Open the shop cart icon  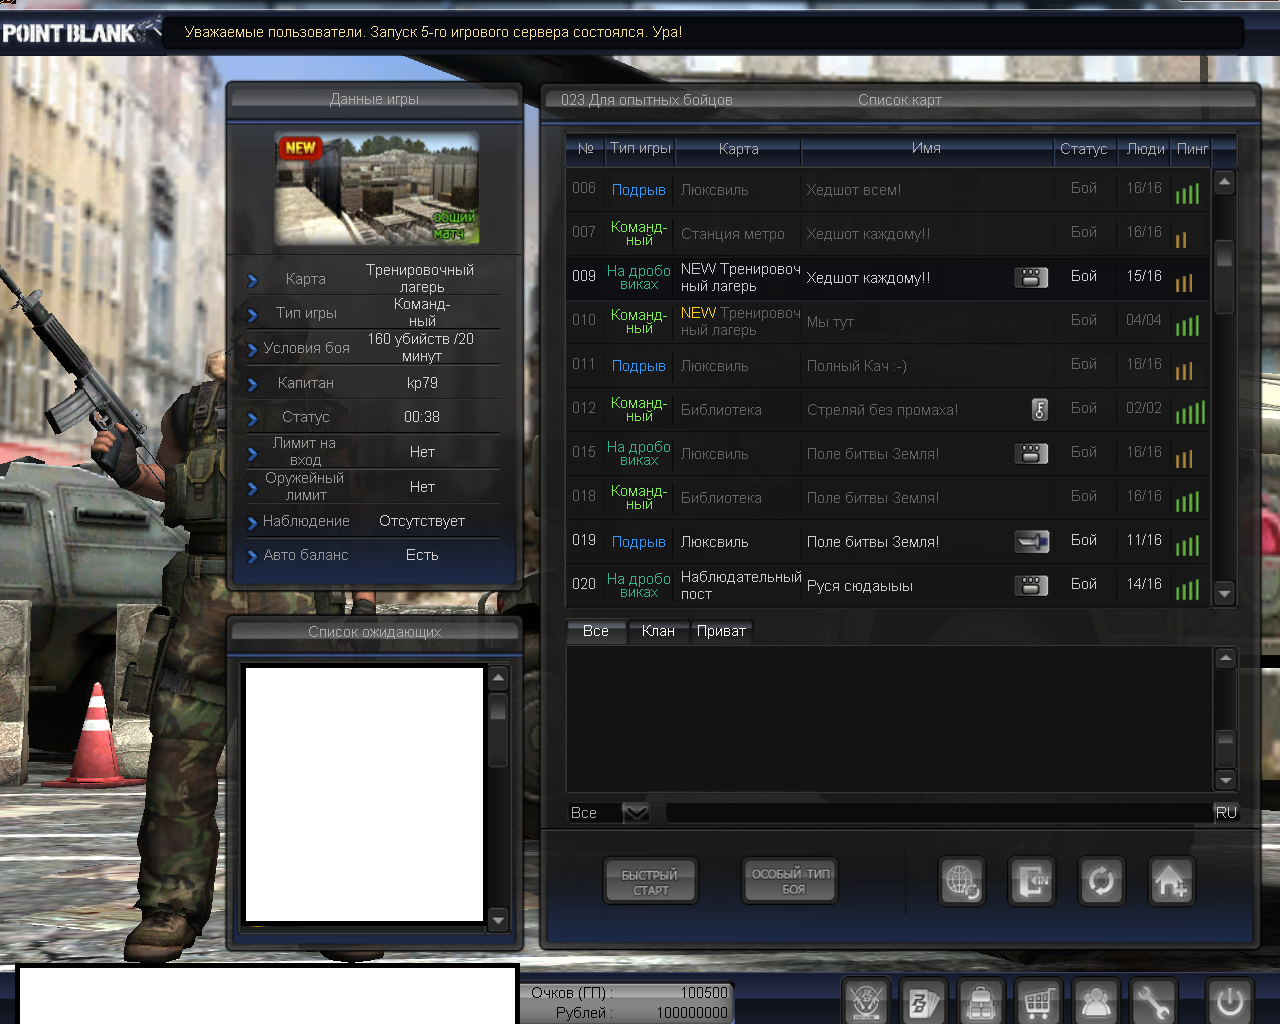[x=1038, y=1001]
